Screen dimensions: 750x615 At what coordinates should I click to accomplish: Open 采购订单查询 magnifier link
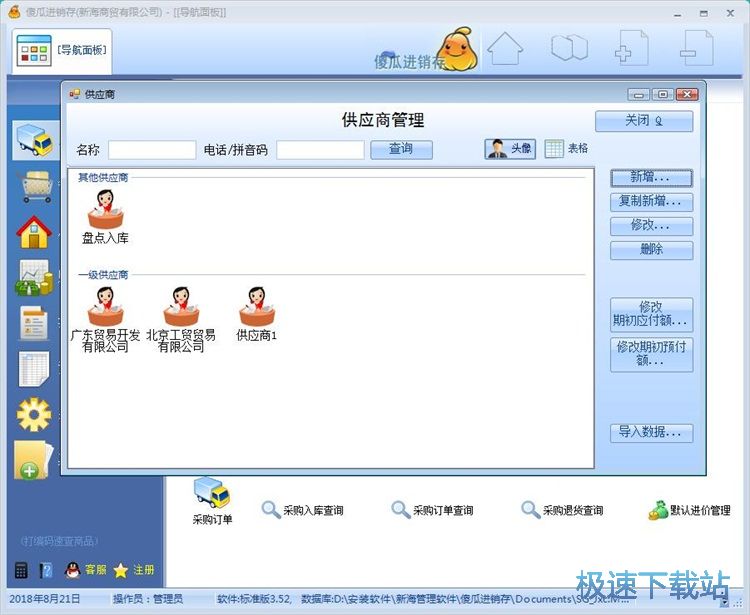[x=432, y=510]
